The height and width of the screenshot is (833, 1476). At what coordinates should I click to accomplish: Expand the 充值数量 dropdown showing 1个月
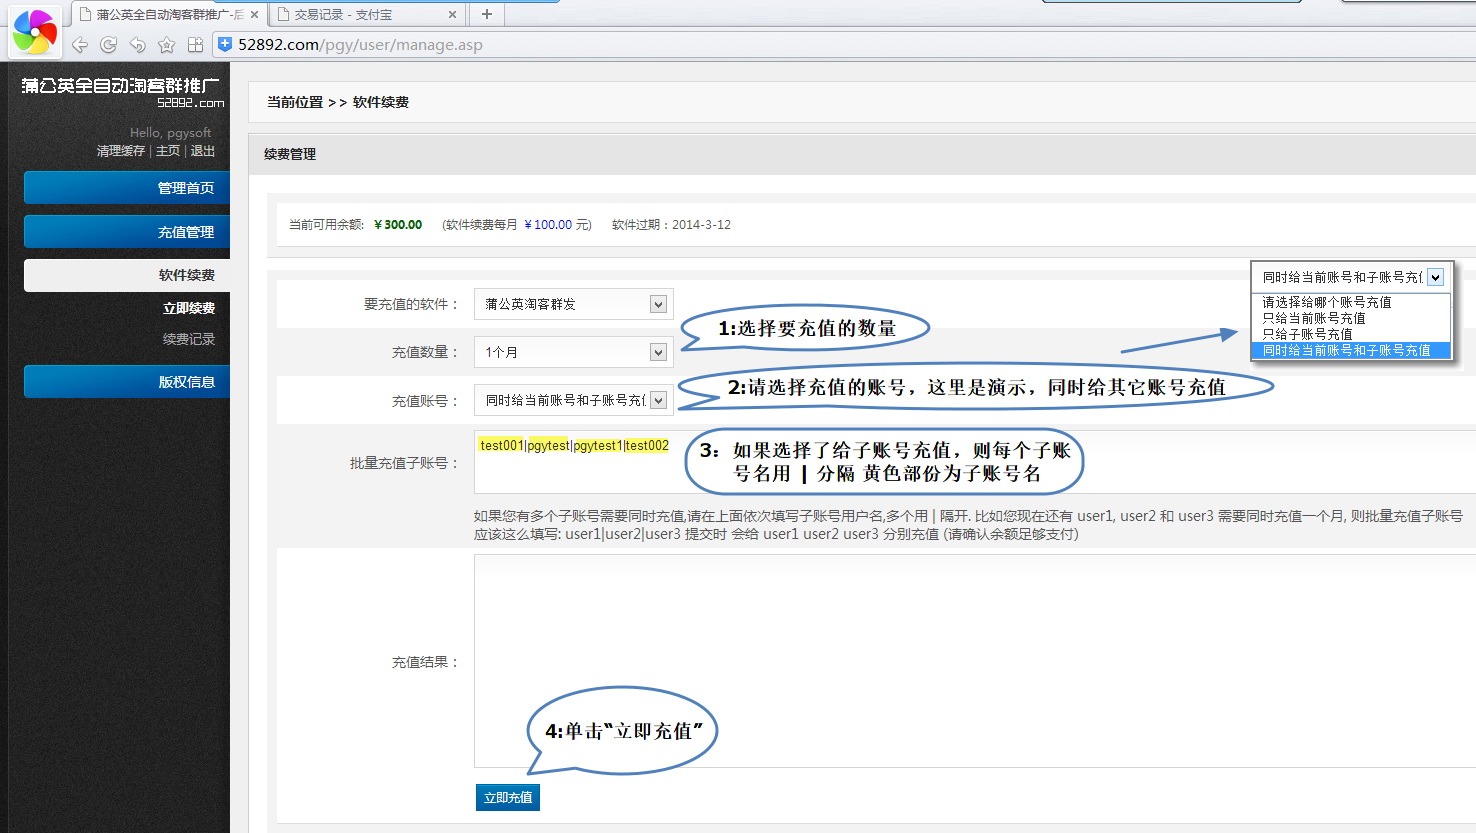(574, 352)
